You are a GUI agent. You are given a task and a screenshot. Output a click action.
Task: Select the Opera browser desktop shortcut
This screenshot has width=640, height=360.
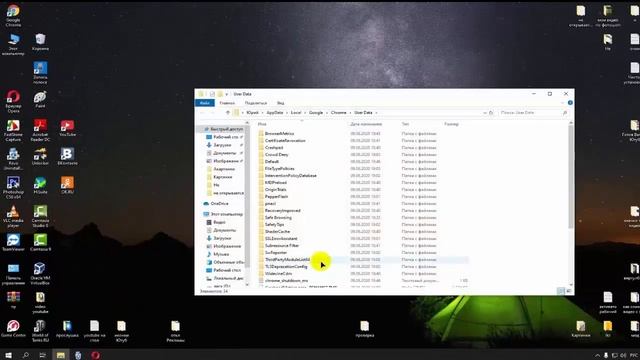coord(13,101)
